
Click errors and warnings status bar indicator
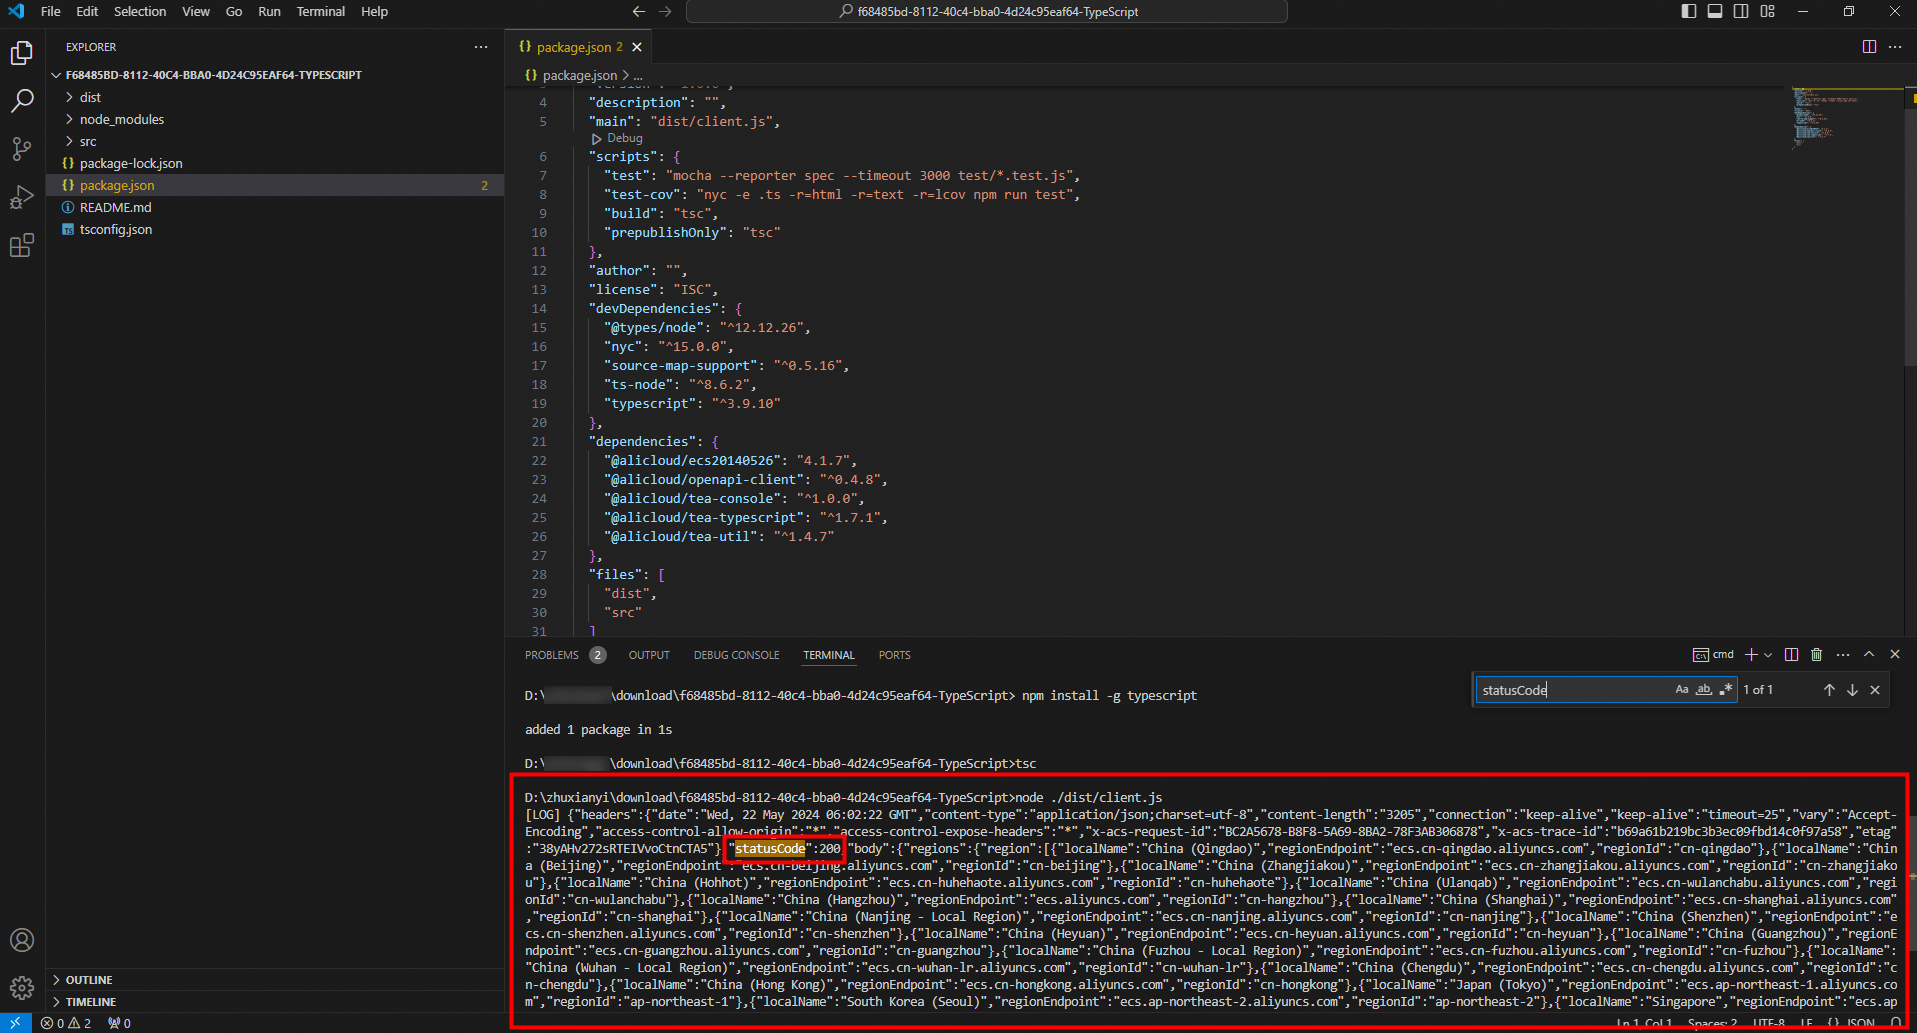pos(66,1023)
